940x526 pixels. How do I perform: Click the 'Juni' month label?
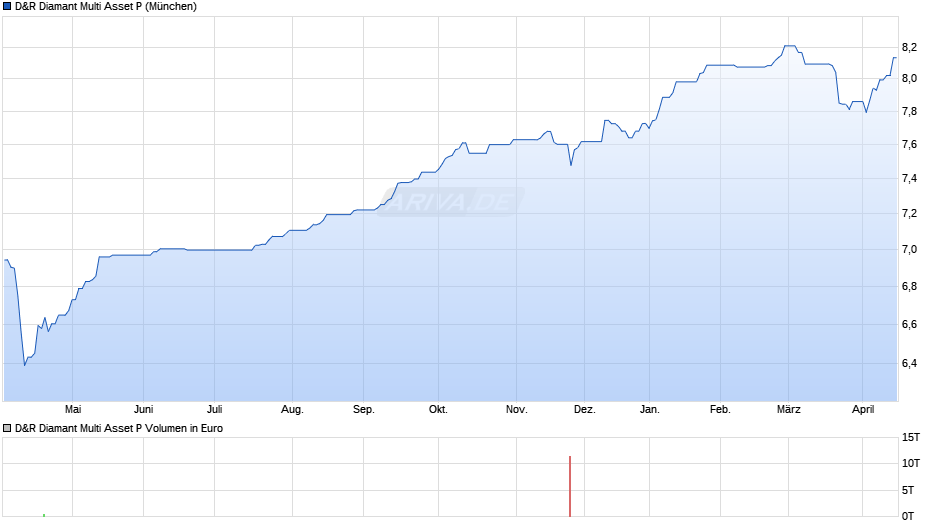143,409
